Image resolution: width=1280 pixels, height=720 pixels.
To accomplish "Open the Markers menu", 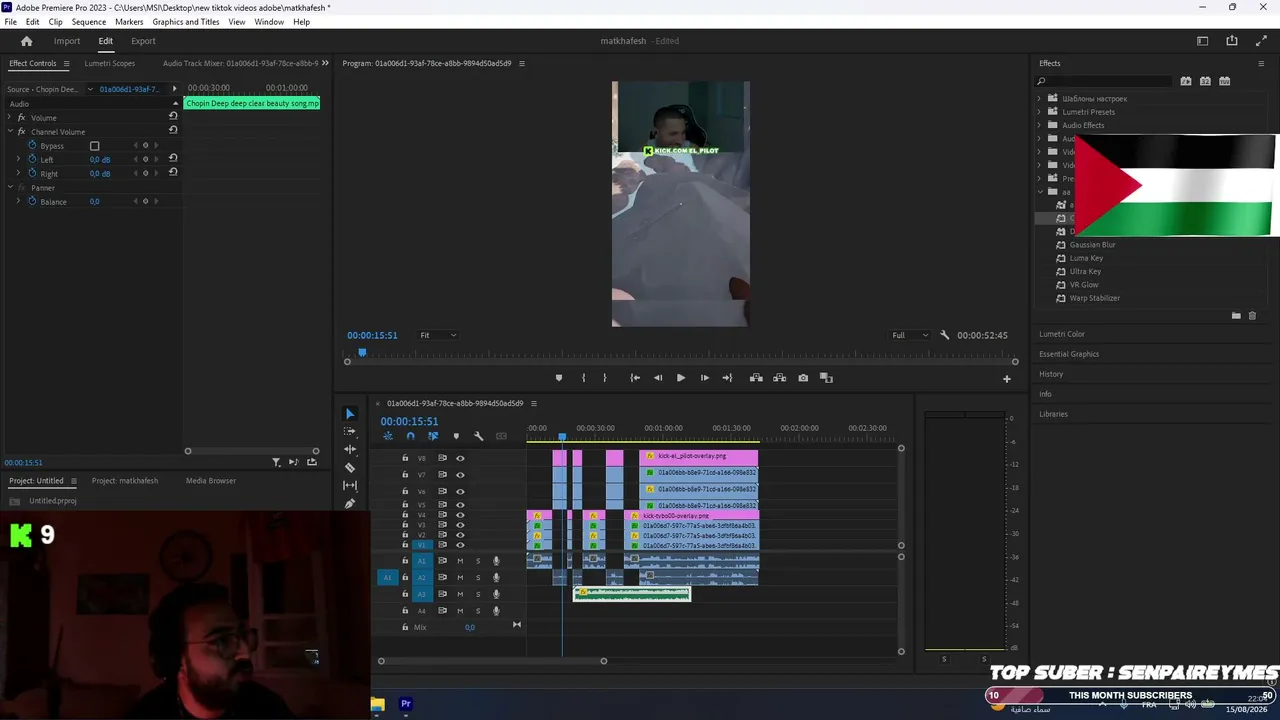I will (129, 22).
